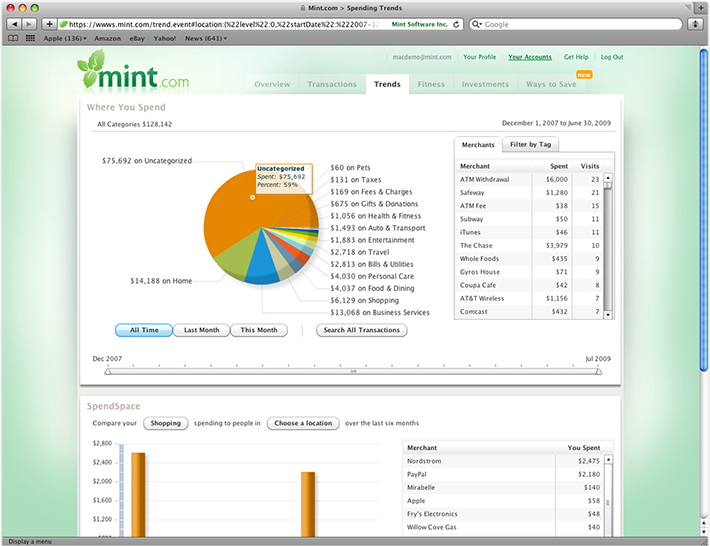Click the Log Out link

tap(612, 57)
